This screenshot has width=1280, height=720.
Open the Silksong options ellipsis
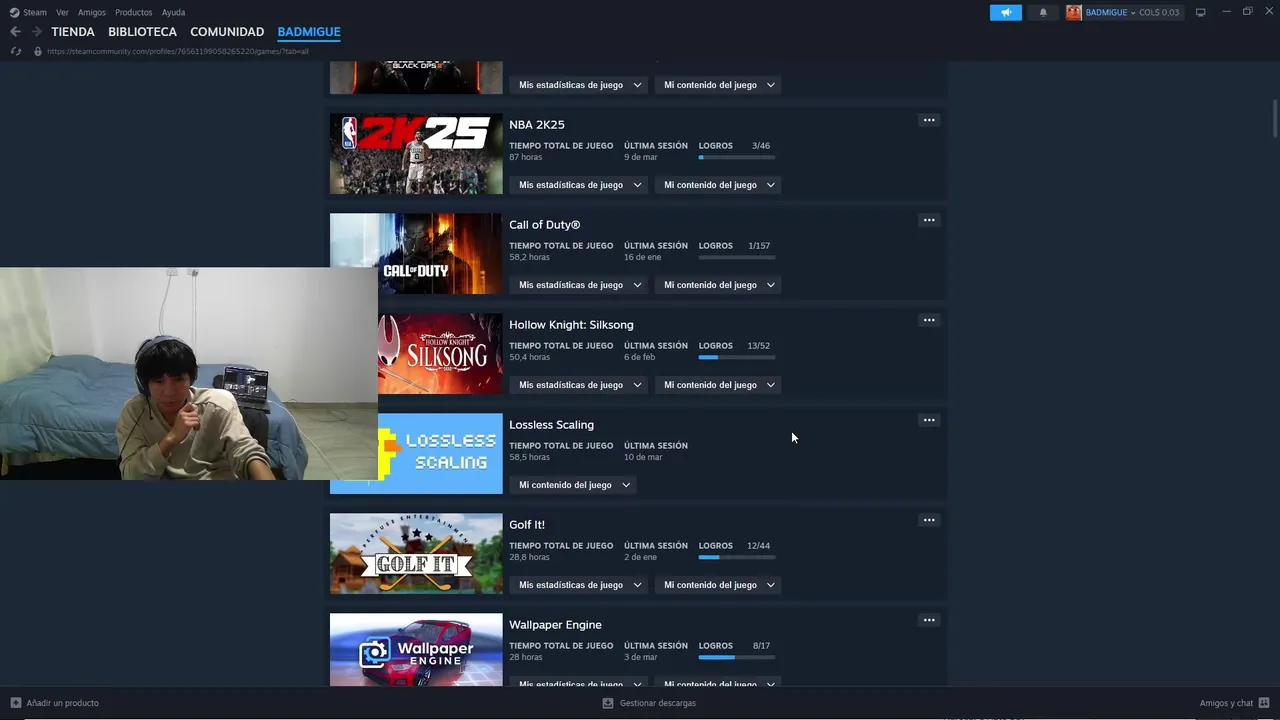coord(929,320)
